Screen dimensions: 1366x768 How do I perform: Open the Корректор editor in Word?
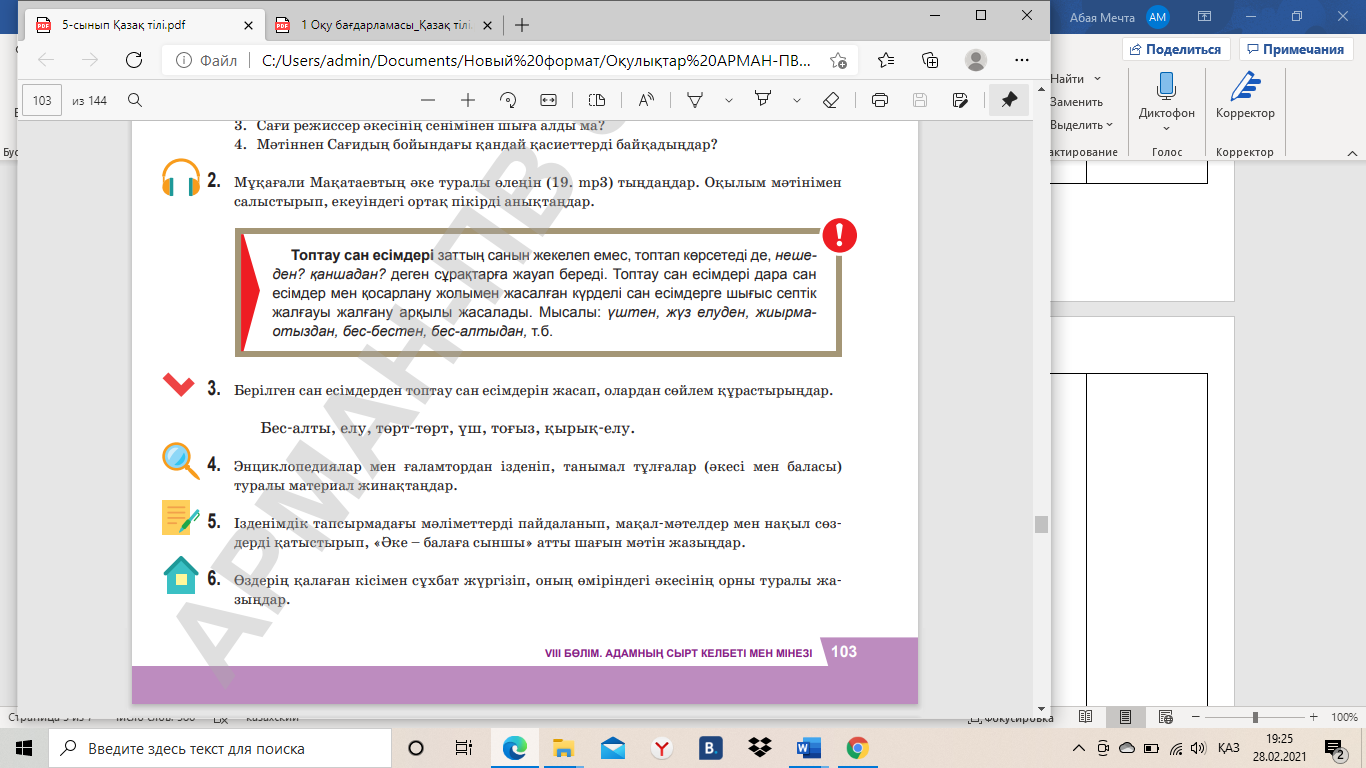point(1245,95)
